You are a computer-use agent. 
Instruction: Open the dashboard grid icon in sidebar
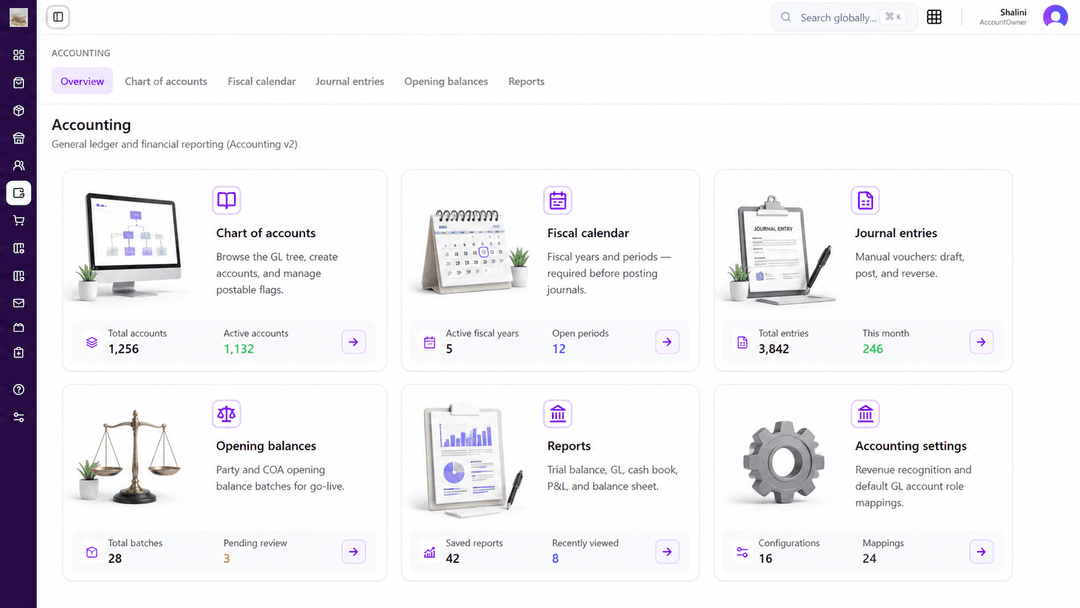coord(19,55)
